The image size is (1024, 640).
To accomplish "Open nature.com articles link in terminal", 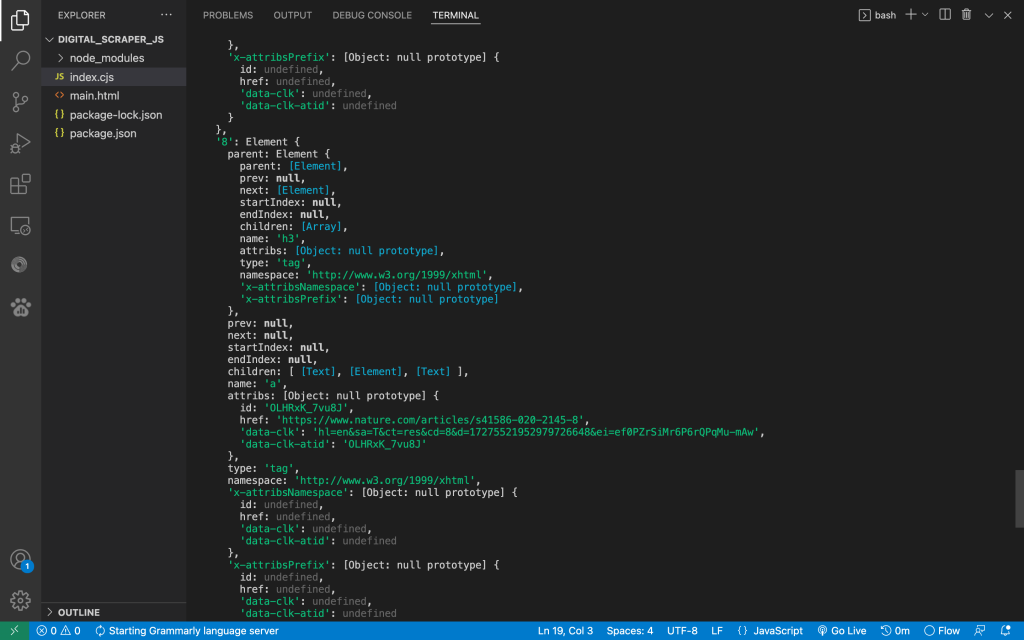I will [x=431, y=420].
